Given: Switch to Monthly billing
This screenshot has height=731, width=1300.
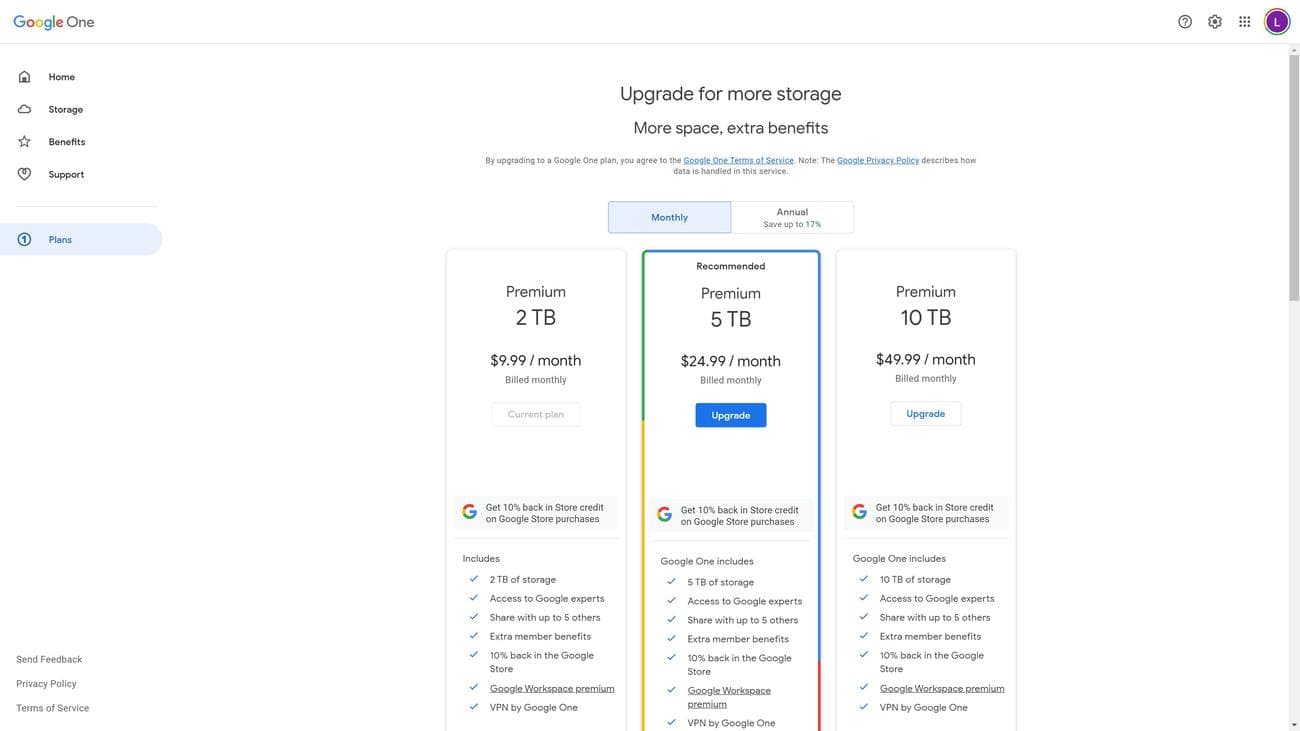Looking at the screenshot, I should tap(669, 218).
